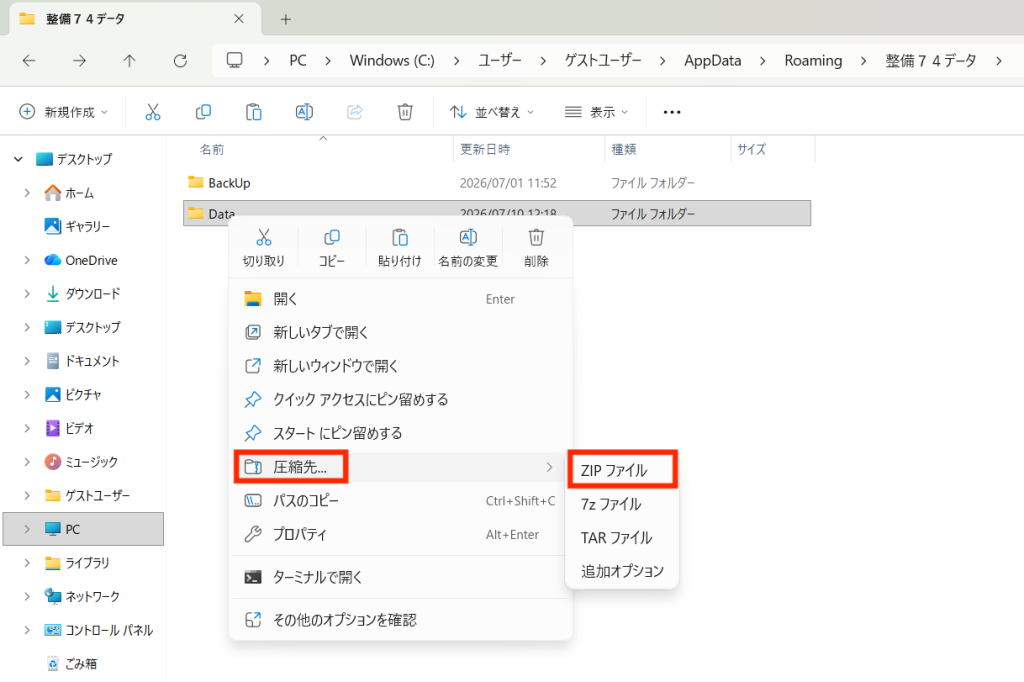Select TAR ファイル in submenu
1024x682 pixels.
click(622, 538)
